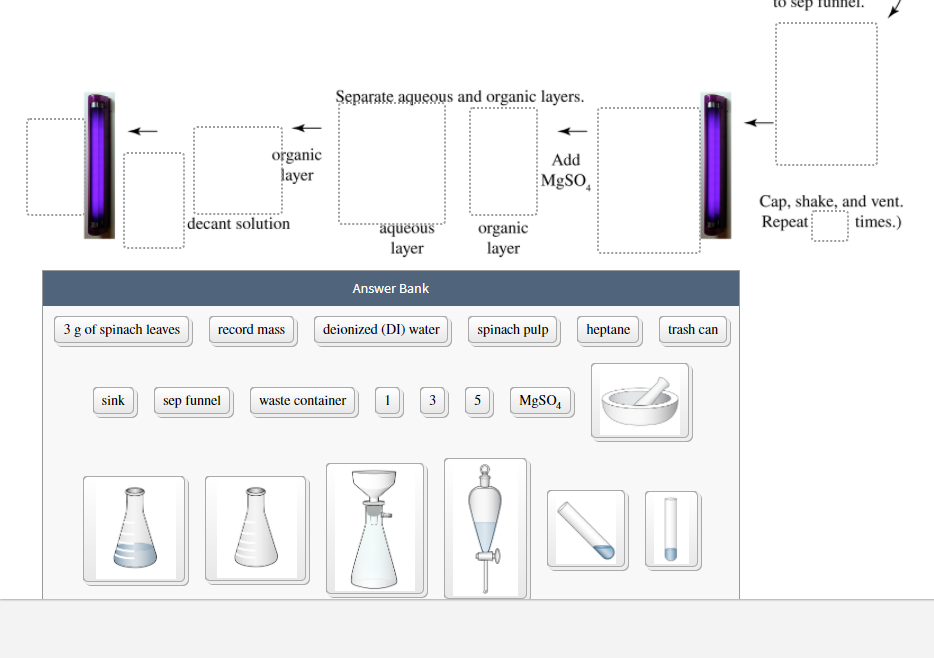Screen dimensions: 934x658
Task: Select the empty Erlenmeyer flask
Action: pyautogui.click(x=256, y=529)
